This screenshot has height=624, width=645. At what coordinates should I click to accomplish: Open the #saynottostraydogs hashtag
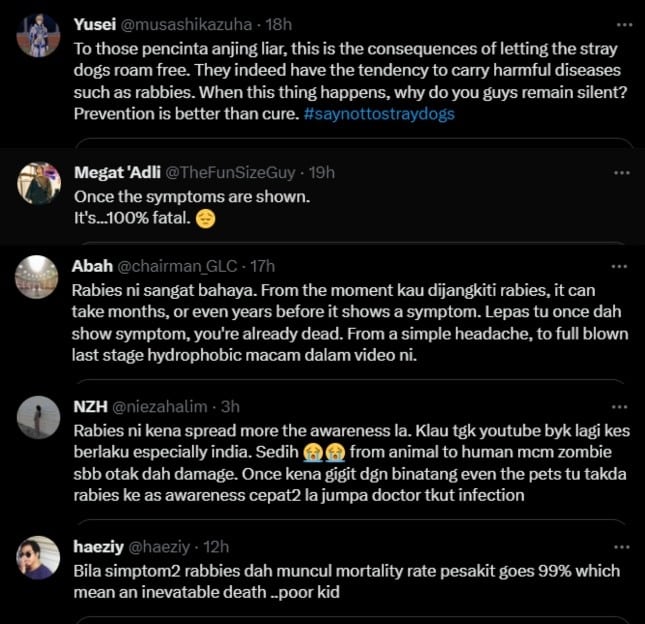coord(379,114)
